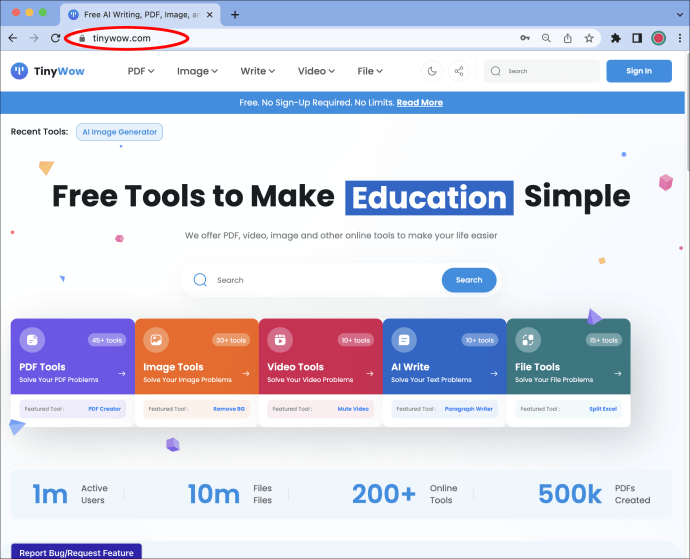The image size is (690, 559).
Task: Open the PDF Creator featured tool
Action: click(x=104, y=409)
